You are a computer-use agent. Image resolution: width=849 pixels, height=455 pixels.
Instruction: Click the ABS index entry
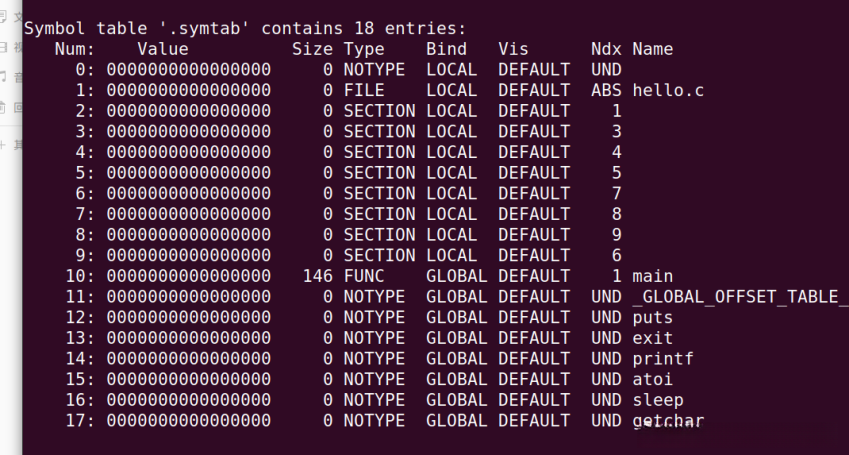pos(606,90)
